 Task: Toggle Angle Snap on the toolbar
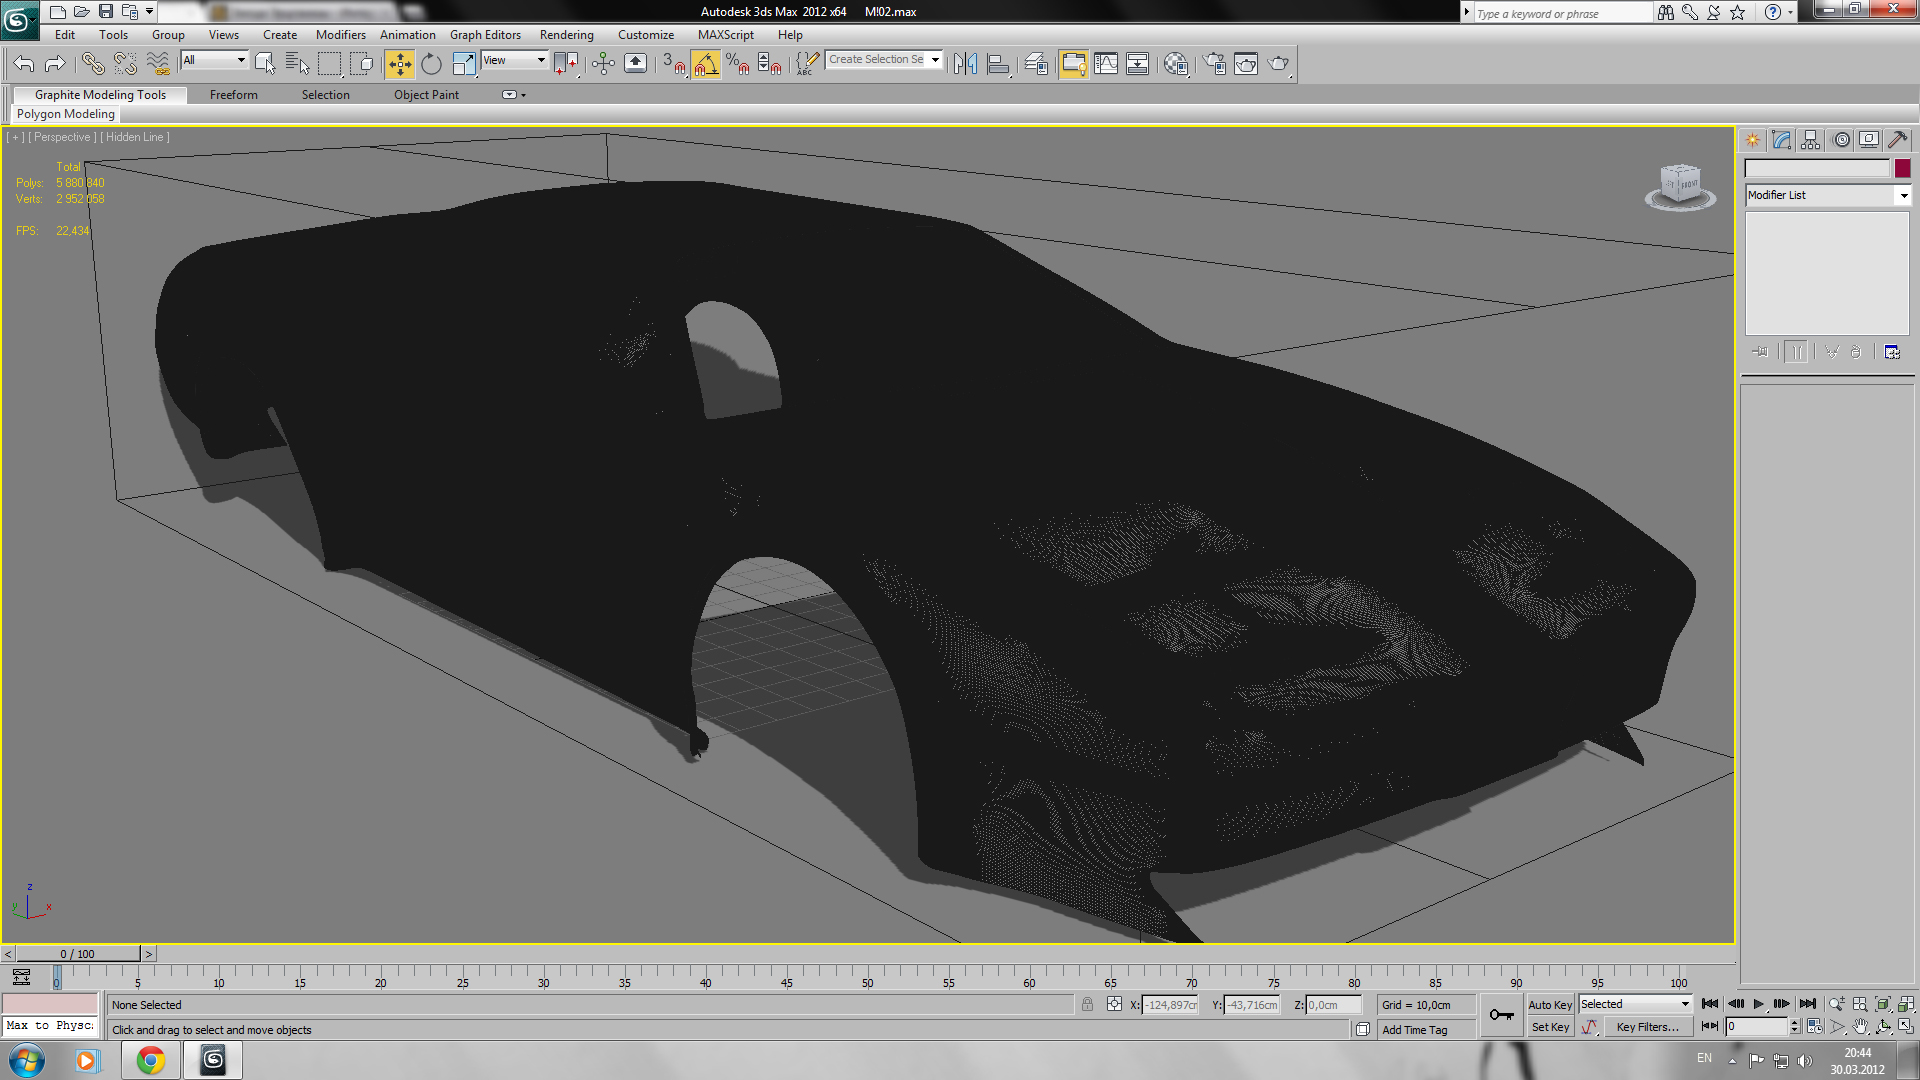pyautogui.click(x=705, y=65)
